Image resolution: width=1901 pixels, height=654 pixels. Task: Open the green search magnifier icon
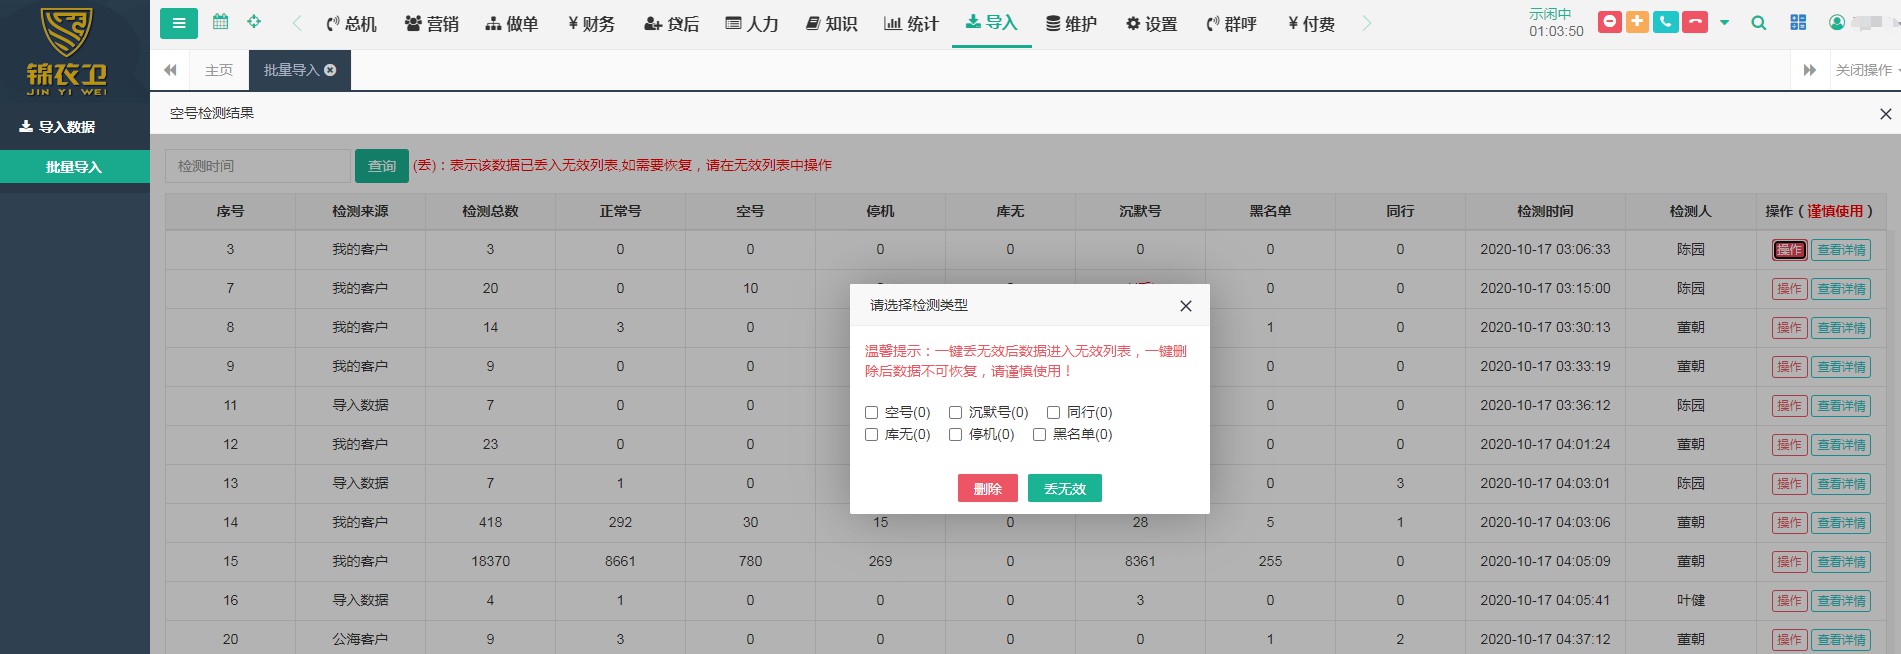1758,23
